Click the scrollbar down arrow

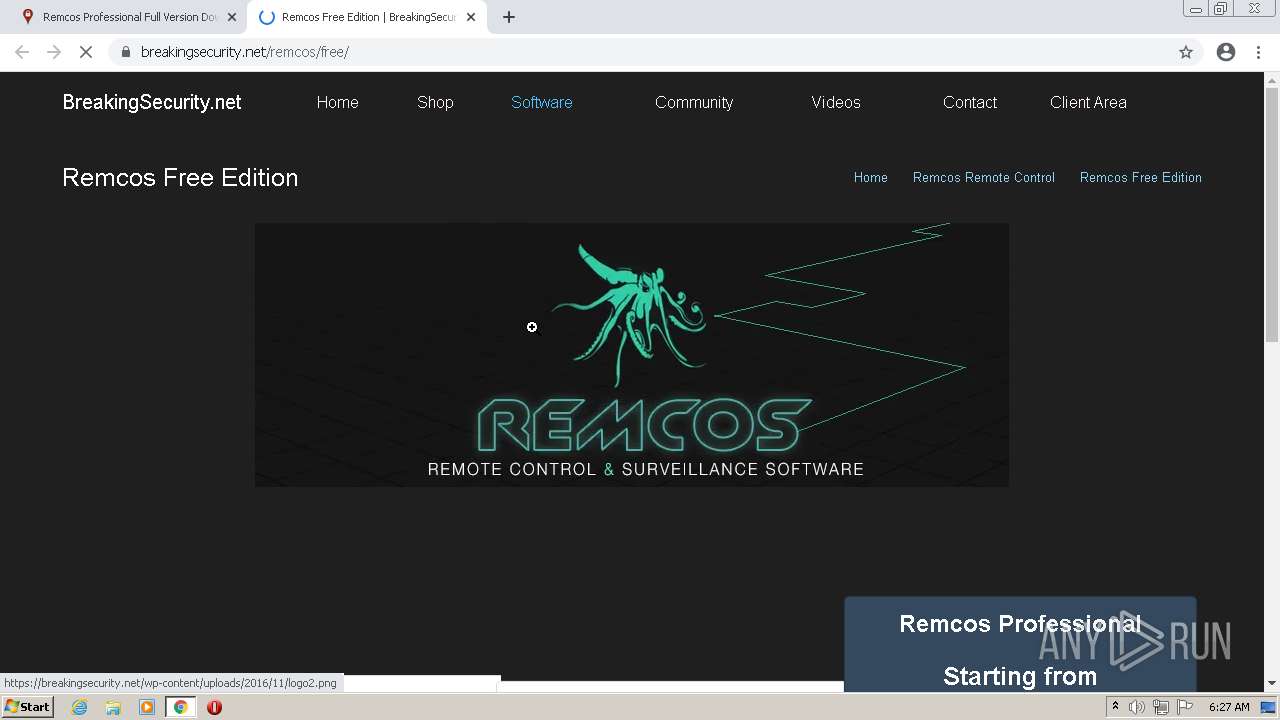pyautogui.click(x=1272, y=684)
